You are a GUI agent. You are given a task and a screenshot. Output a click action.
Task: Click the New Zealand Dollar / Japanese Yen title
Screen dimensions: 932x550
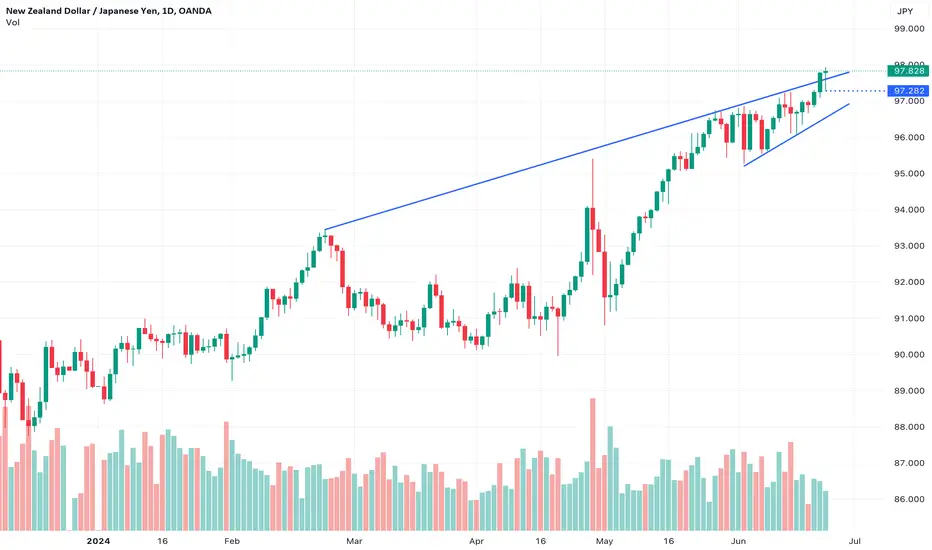point(82,11)
